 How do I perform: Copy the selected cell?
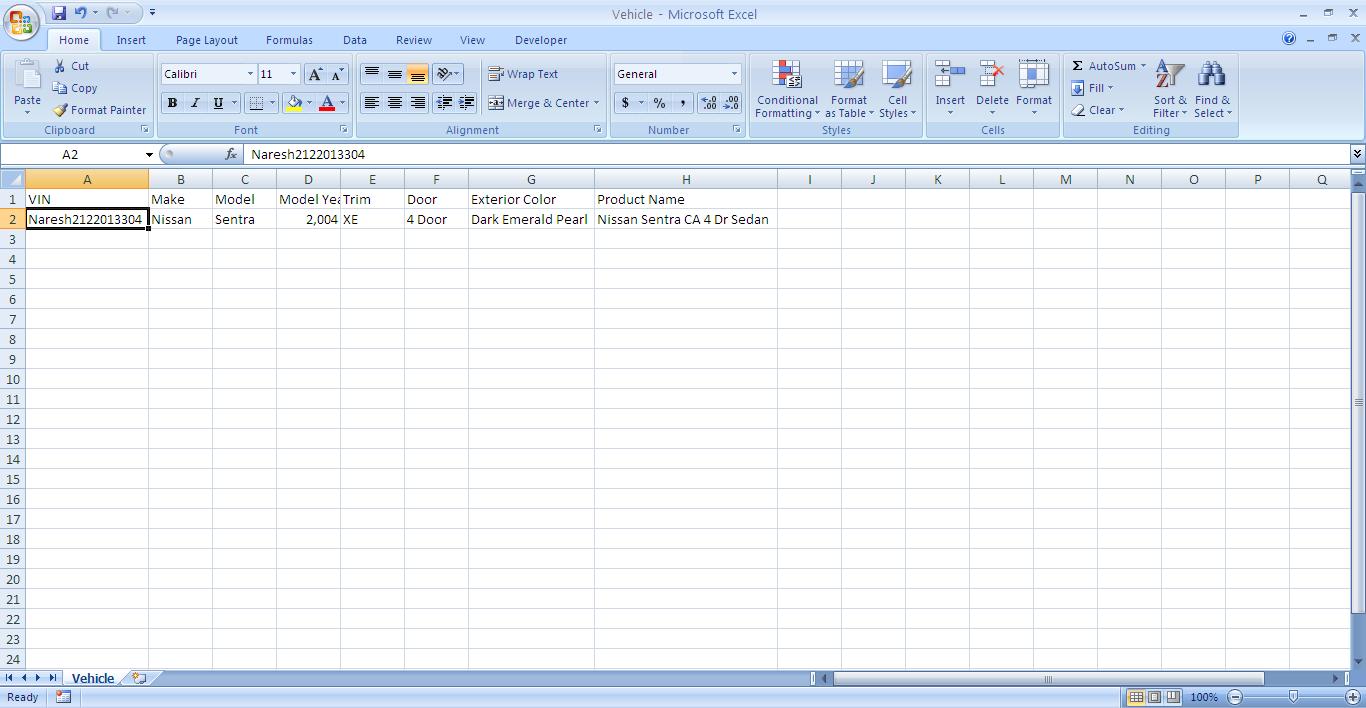tap(75, 88)
